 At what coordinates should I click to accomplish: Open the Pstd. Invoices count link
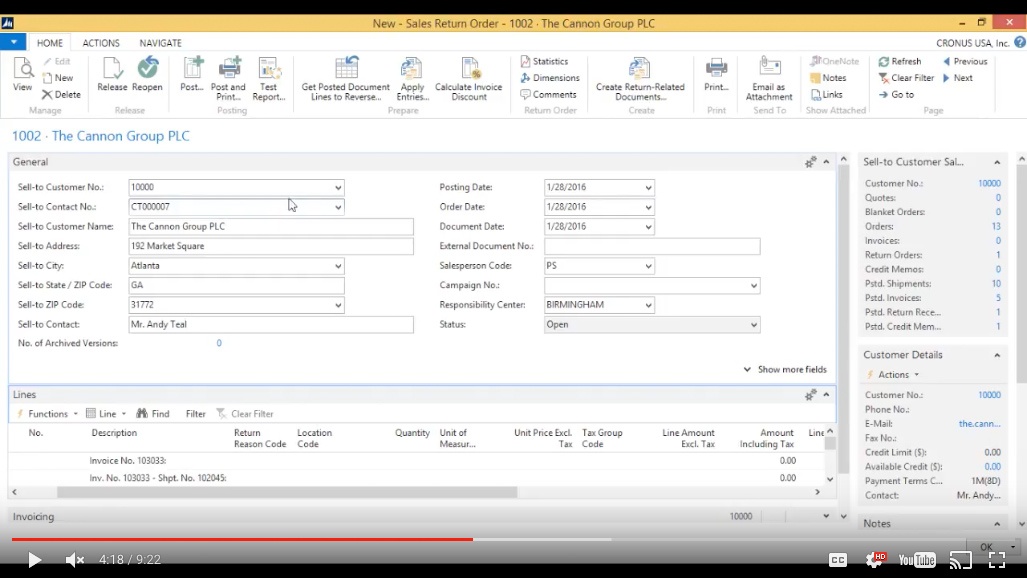point(998,298)
